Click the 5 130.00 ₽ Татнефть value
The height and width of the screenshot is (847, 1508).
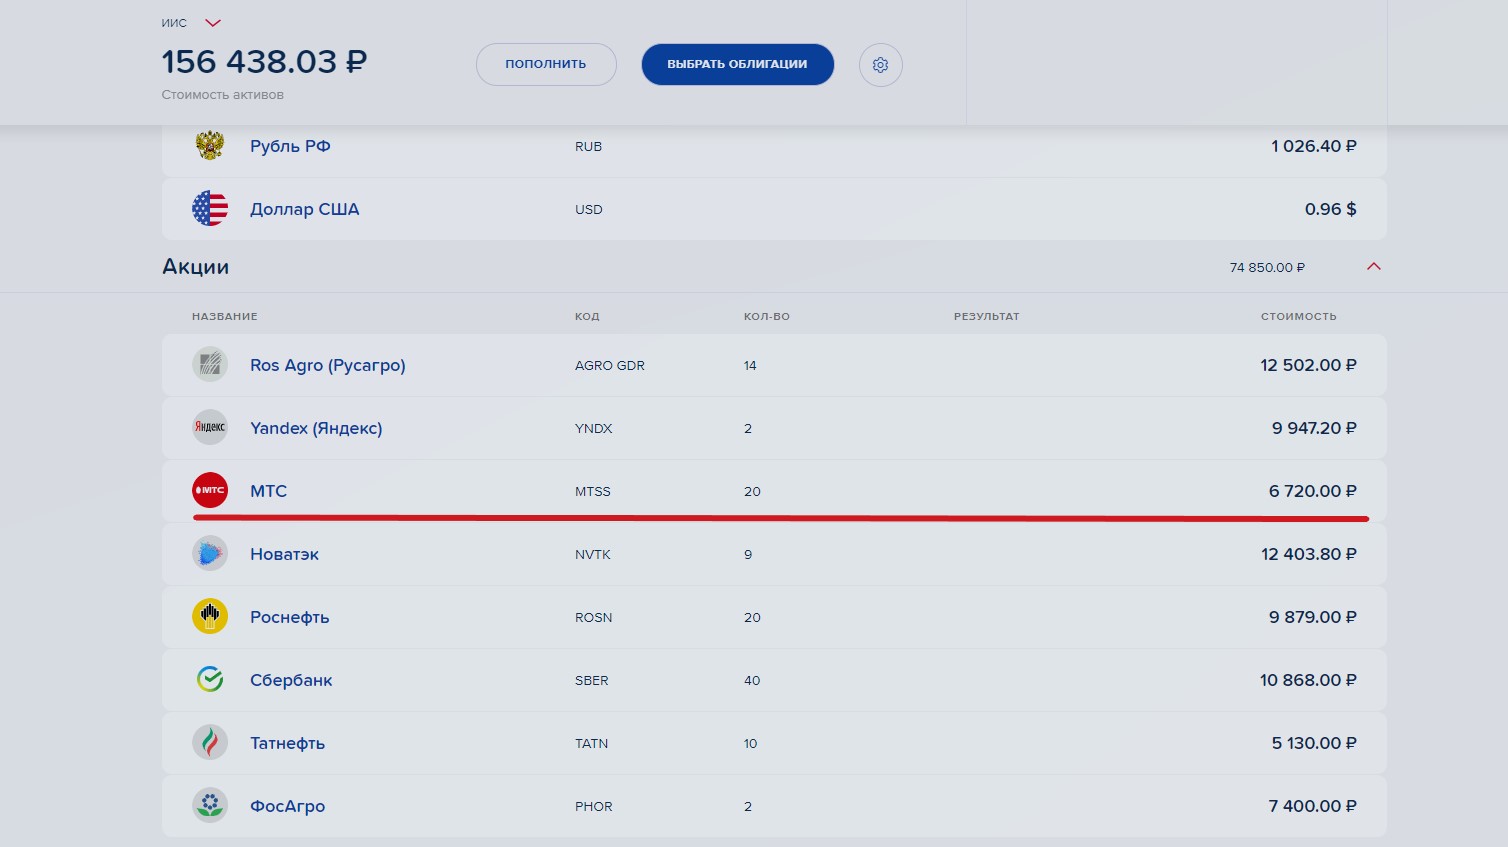(x=1314, y=743)
